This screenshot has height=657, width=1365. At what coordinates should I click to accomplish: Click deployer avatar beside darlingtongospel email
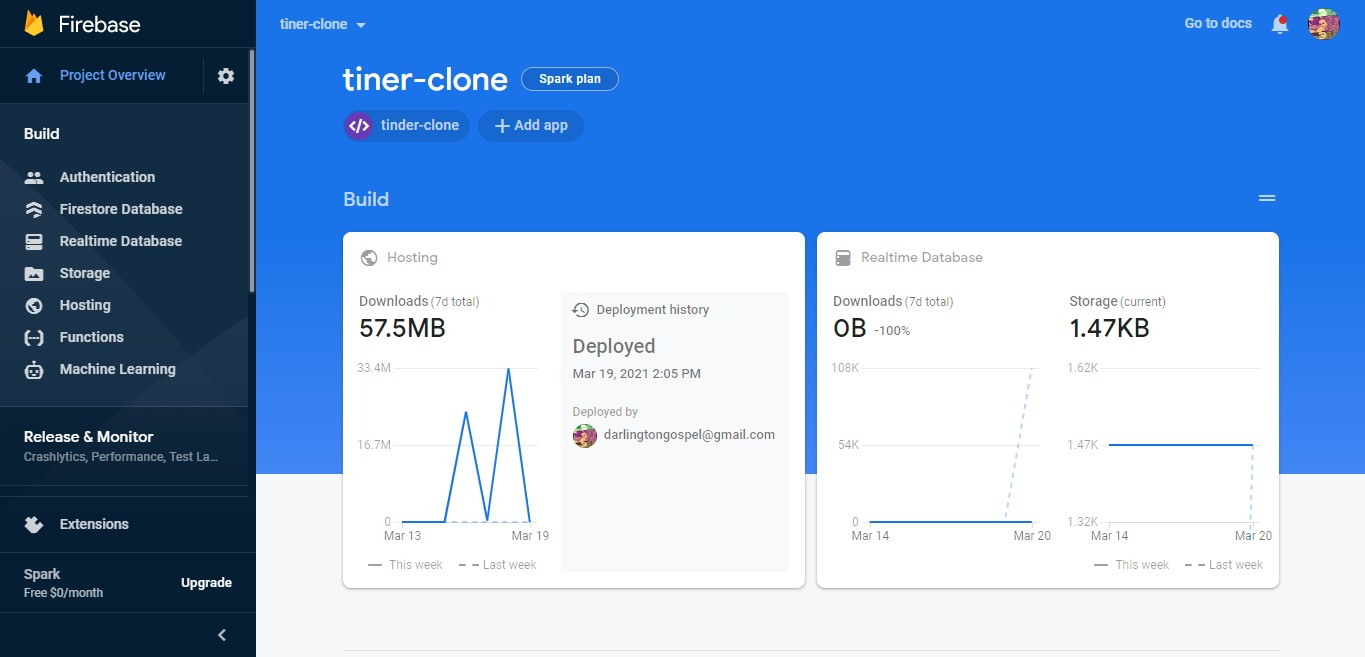585,435
